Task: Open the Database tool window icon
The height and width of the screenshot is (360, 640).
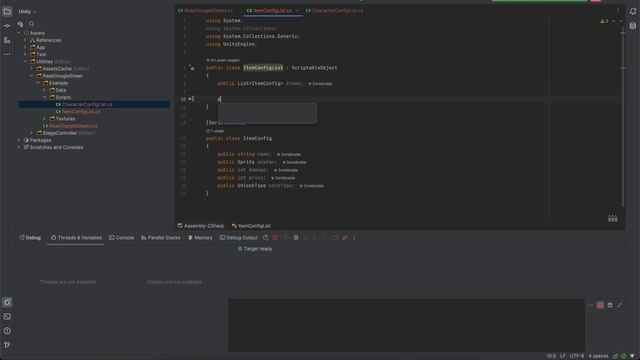Action: click(633, 26)
